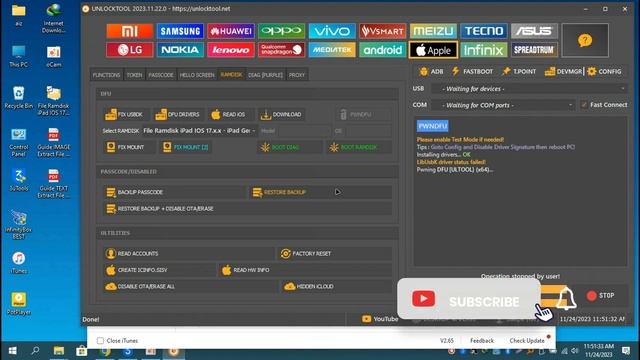Open the YouTube link in status bar
Viewport: 640px width, 360px height.
tap(380, 319)
